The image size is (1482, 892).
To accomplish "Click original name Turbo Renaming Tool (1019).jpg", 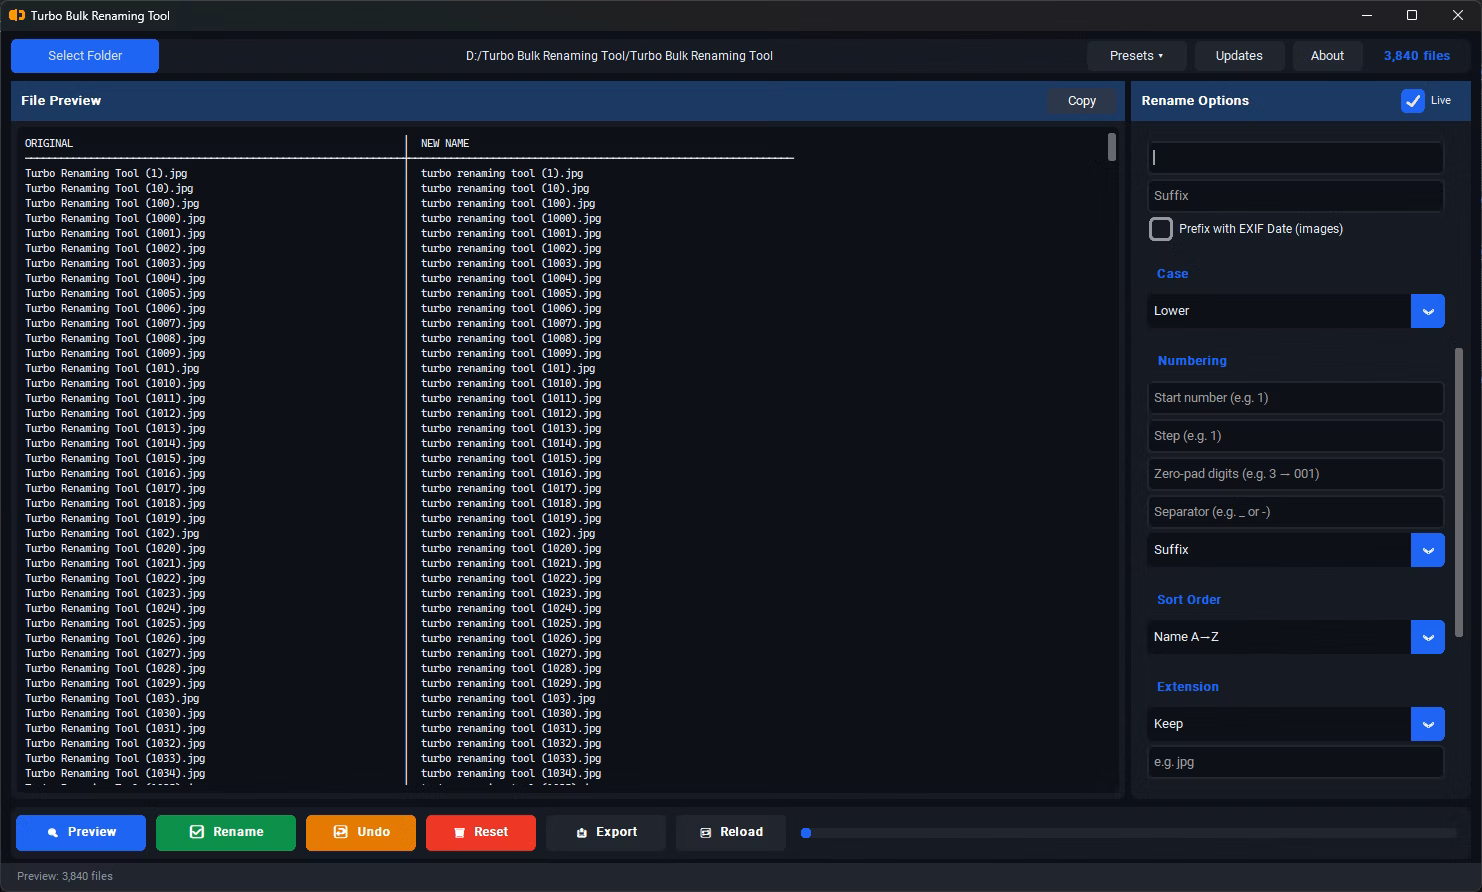I will point(115,518).
